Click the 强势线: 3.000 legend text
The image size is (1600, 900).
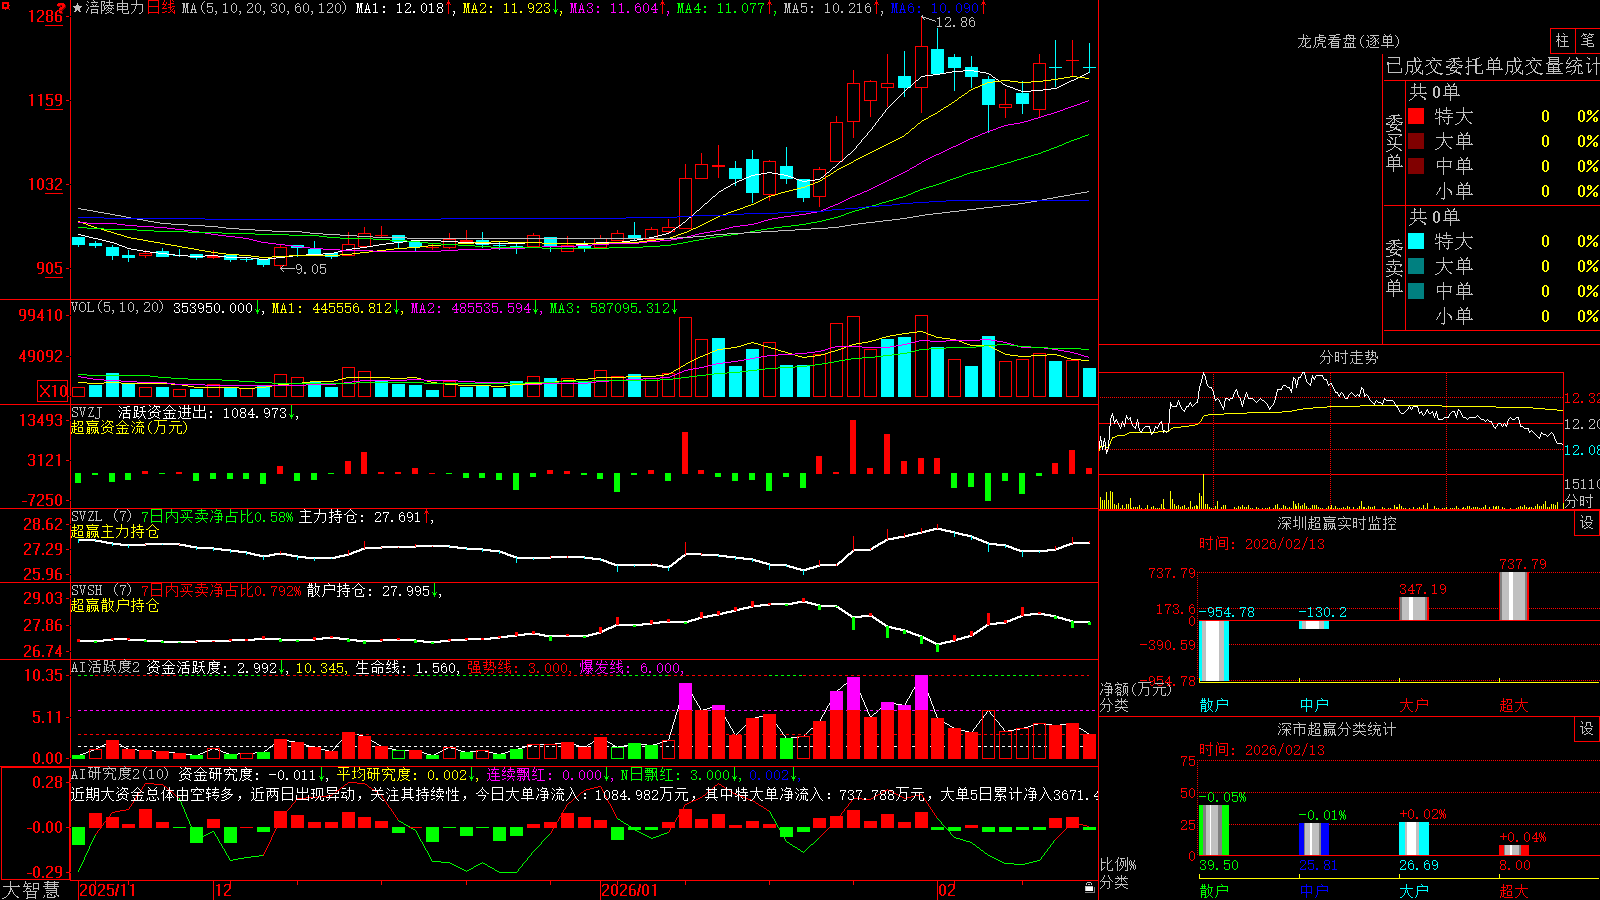point(519,668)
